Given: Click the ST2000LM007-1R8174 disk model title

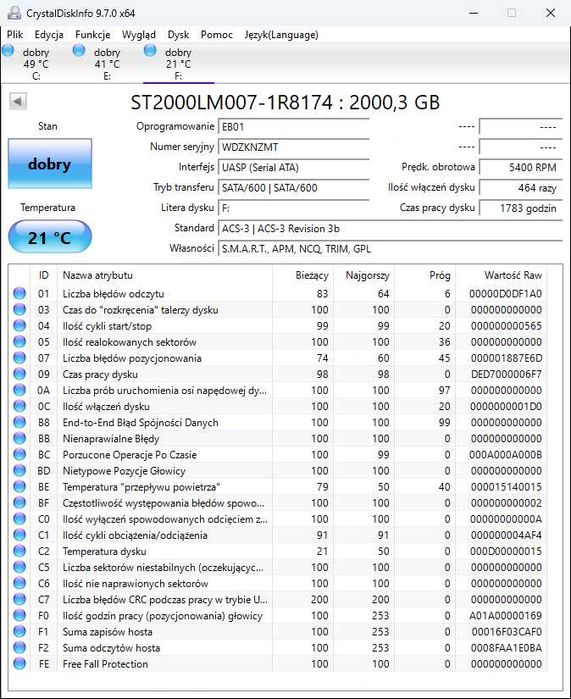Looking at the screenshot, I should click(x=285, y=103).
